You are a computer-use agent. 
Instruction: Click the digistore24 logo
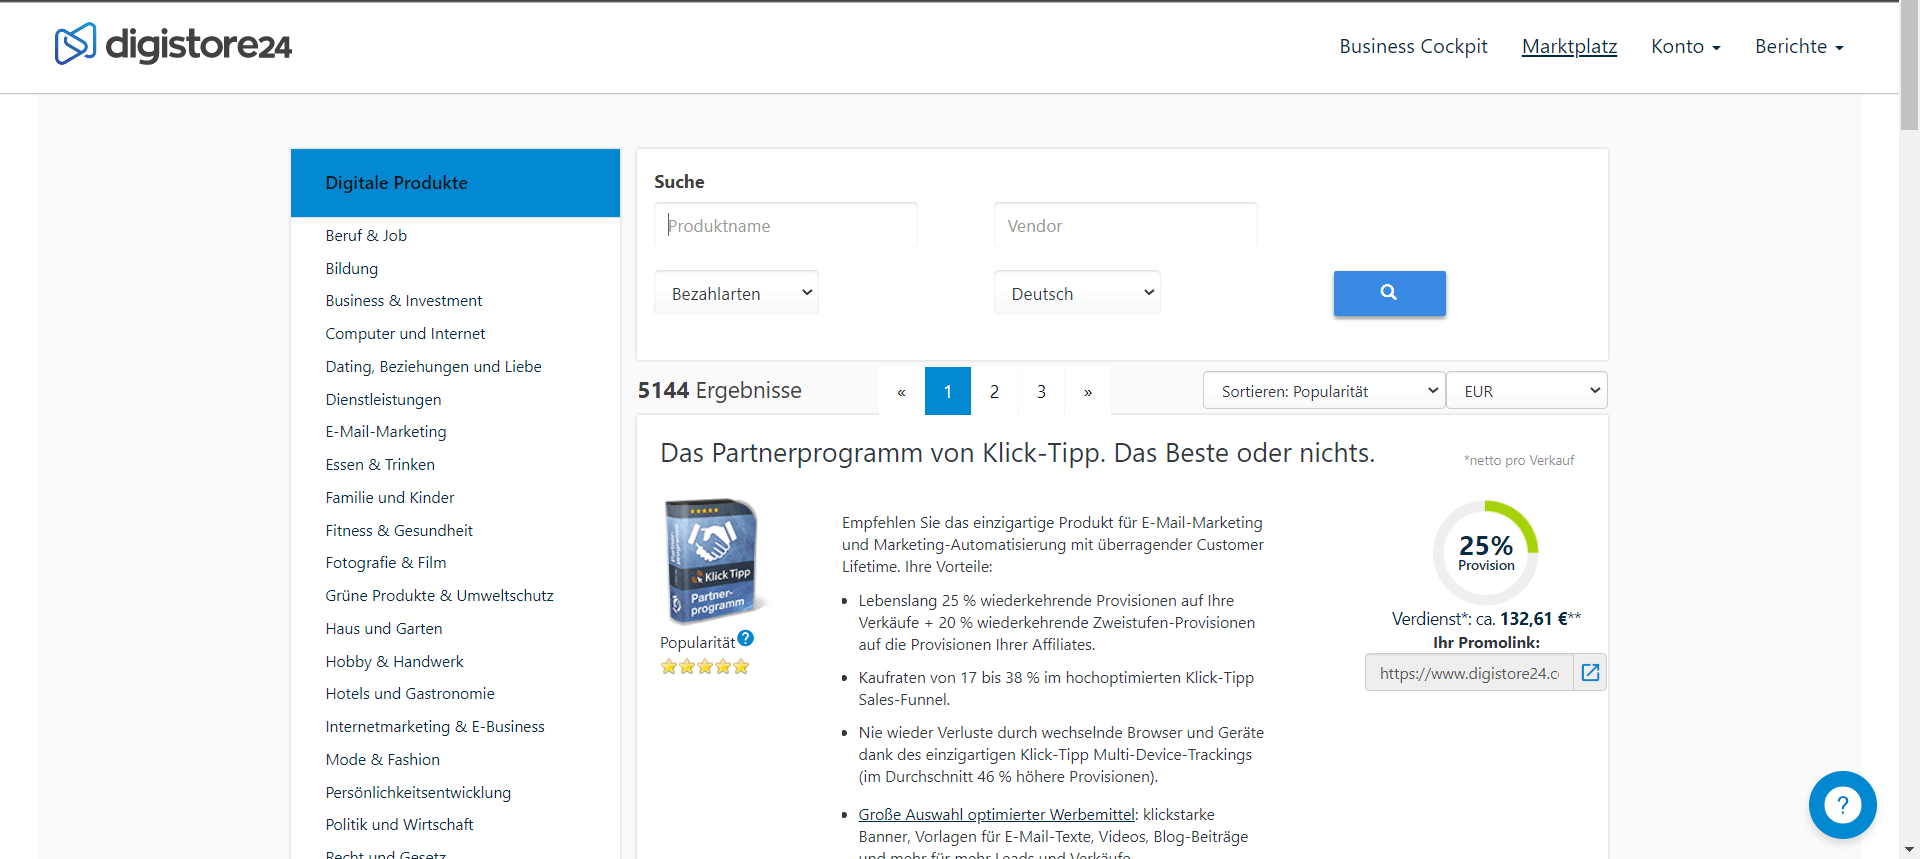tap(173, 45)
